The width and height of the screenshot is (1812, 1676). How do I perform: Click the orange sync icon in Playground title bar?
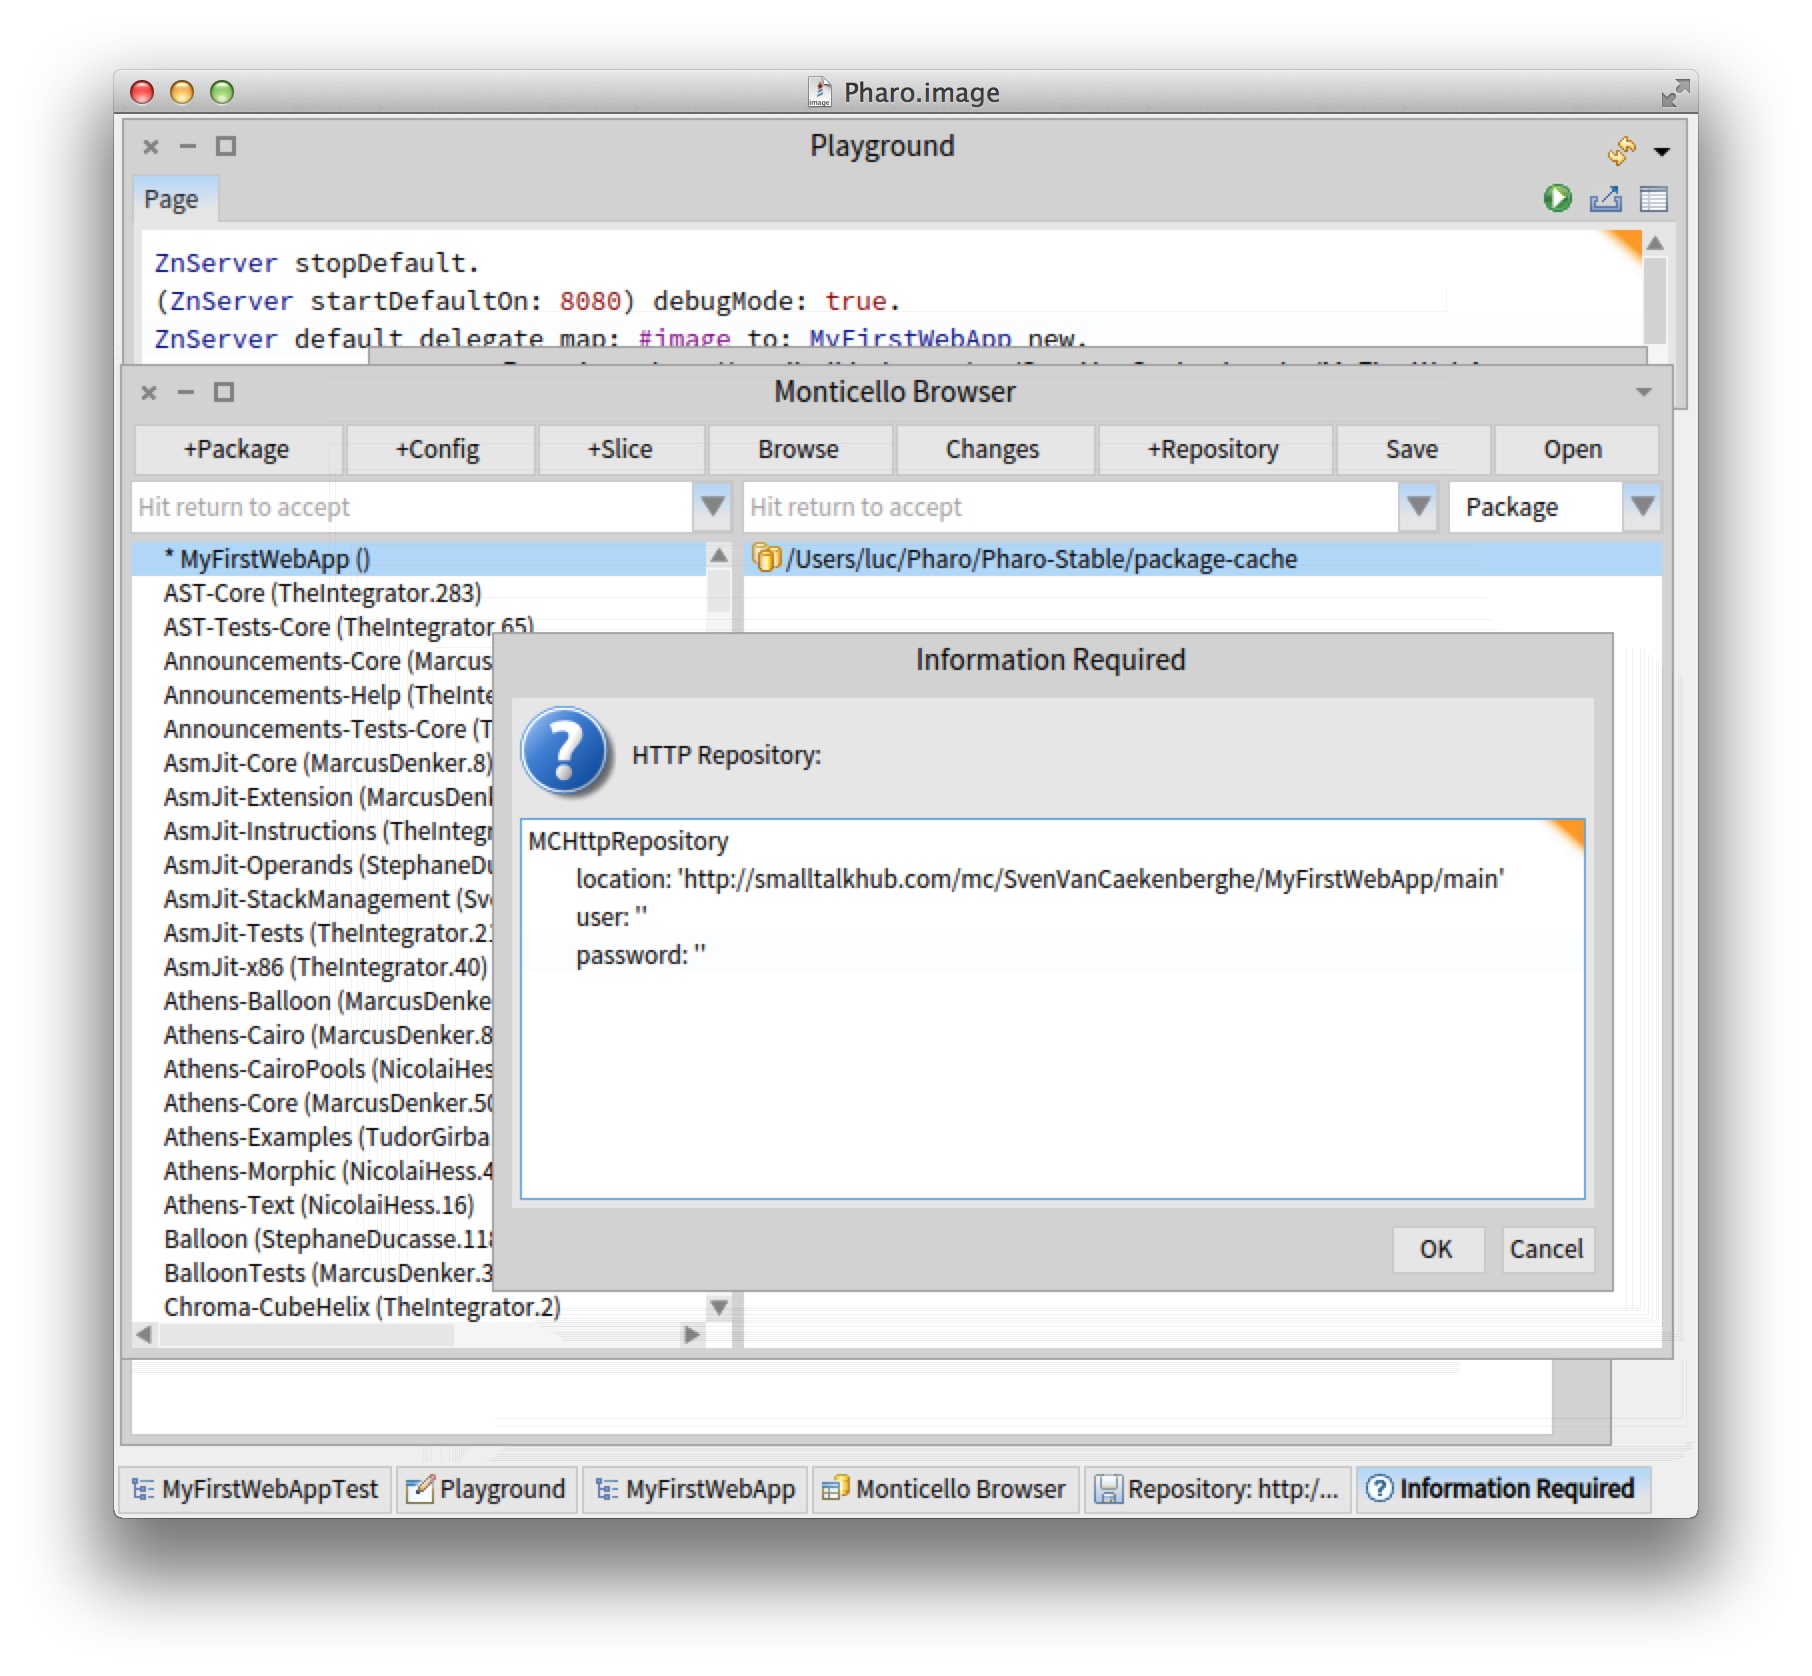1621,150
